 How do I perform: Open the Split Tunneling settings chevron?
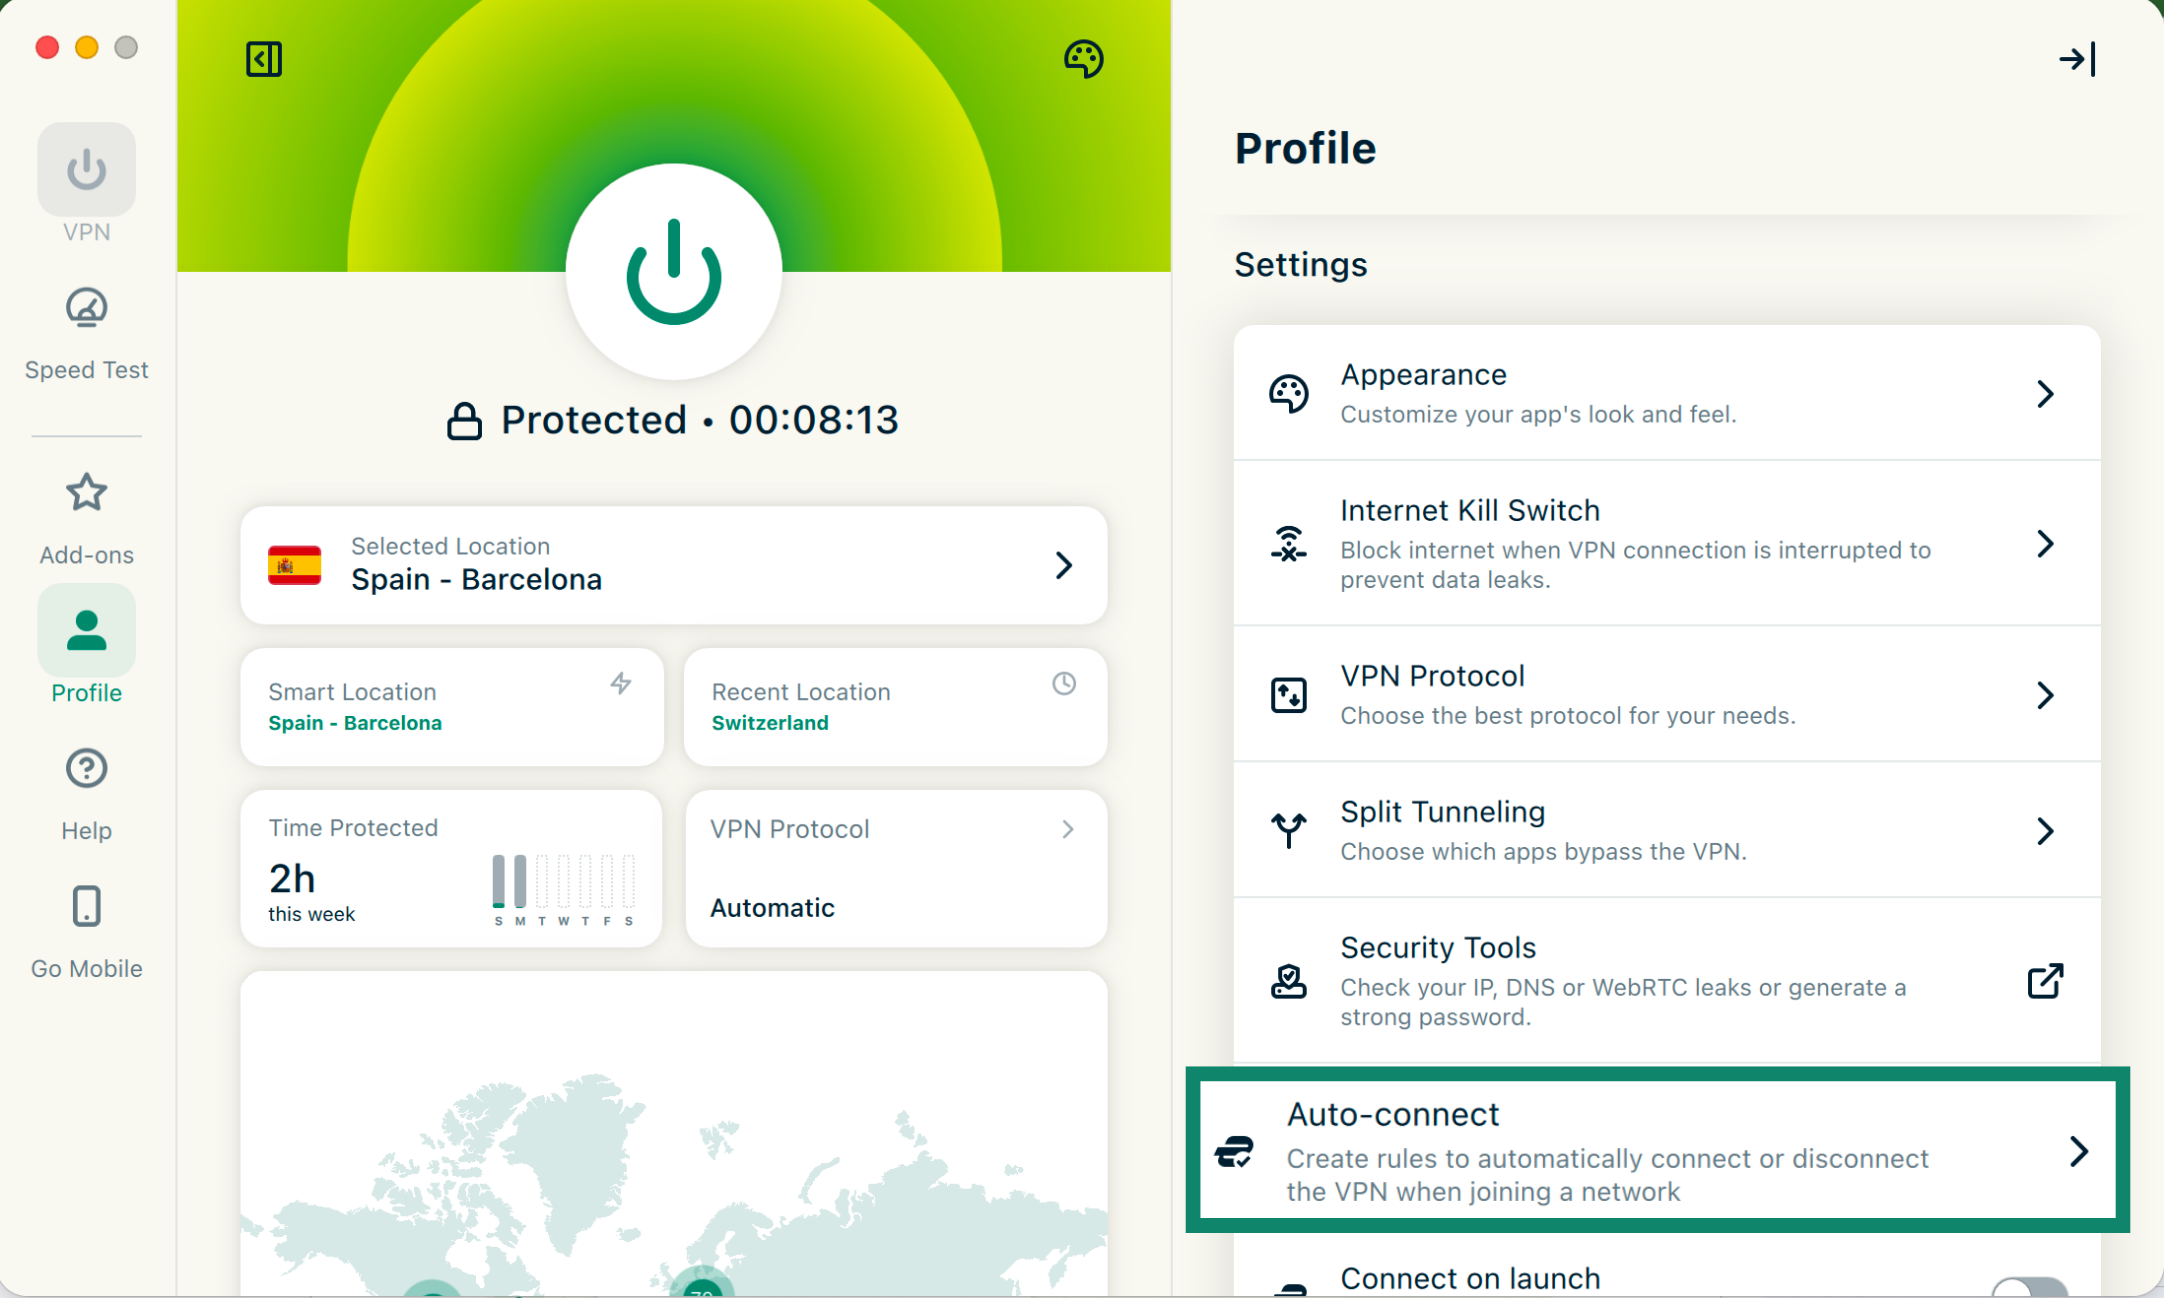[2045, 831]
